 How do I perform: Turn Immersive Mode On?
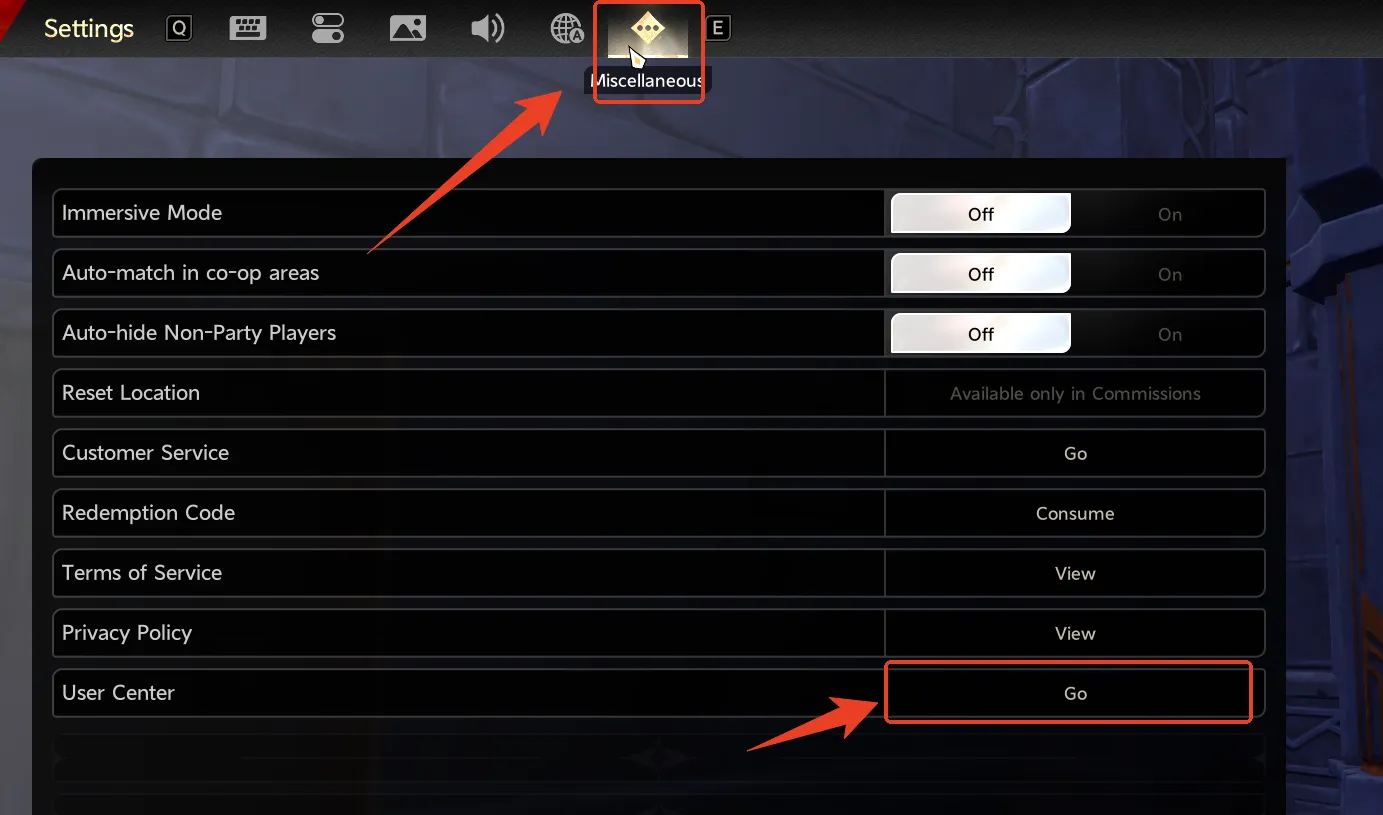point(1169,214)
